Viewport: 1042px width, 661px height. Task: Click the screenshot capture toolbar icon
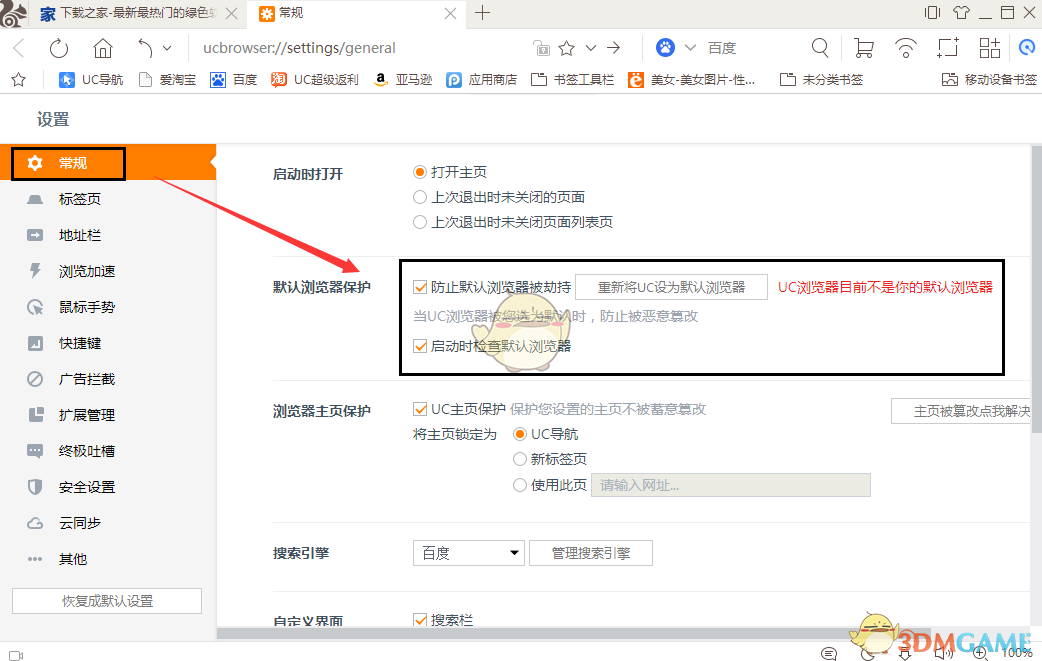coord(947,47)
